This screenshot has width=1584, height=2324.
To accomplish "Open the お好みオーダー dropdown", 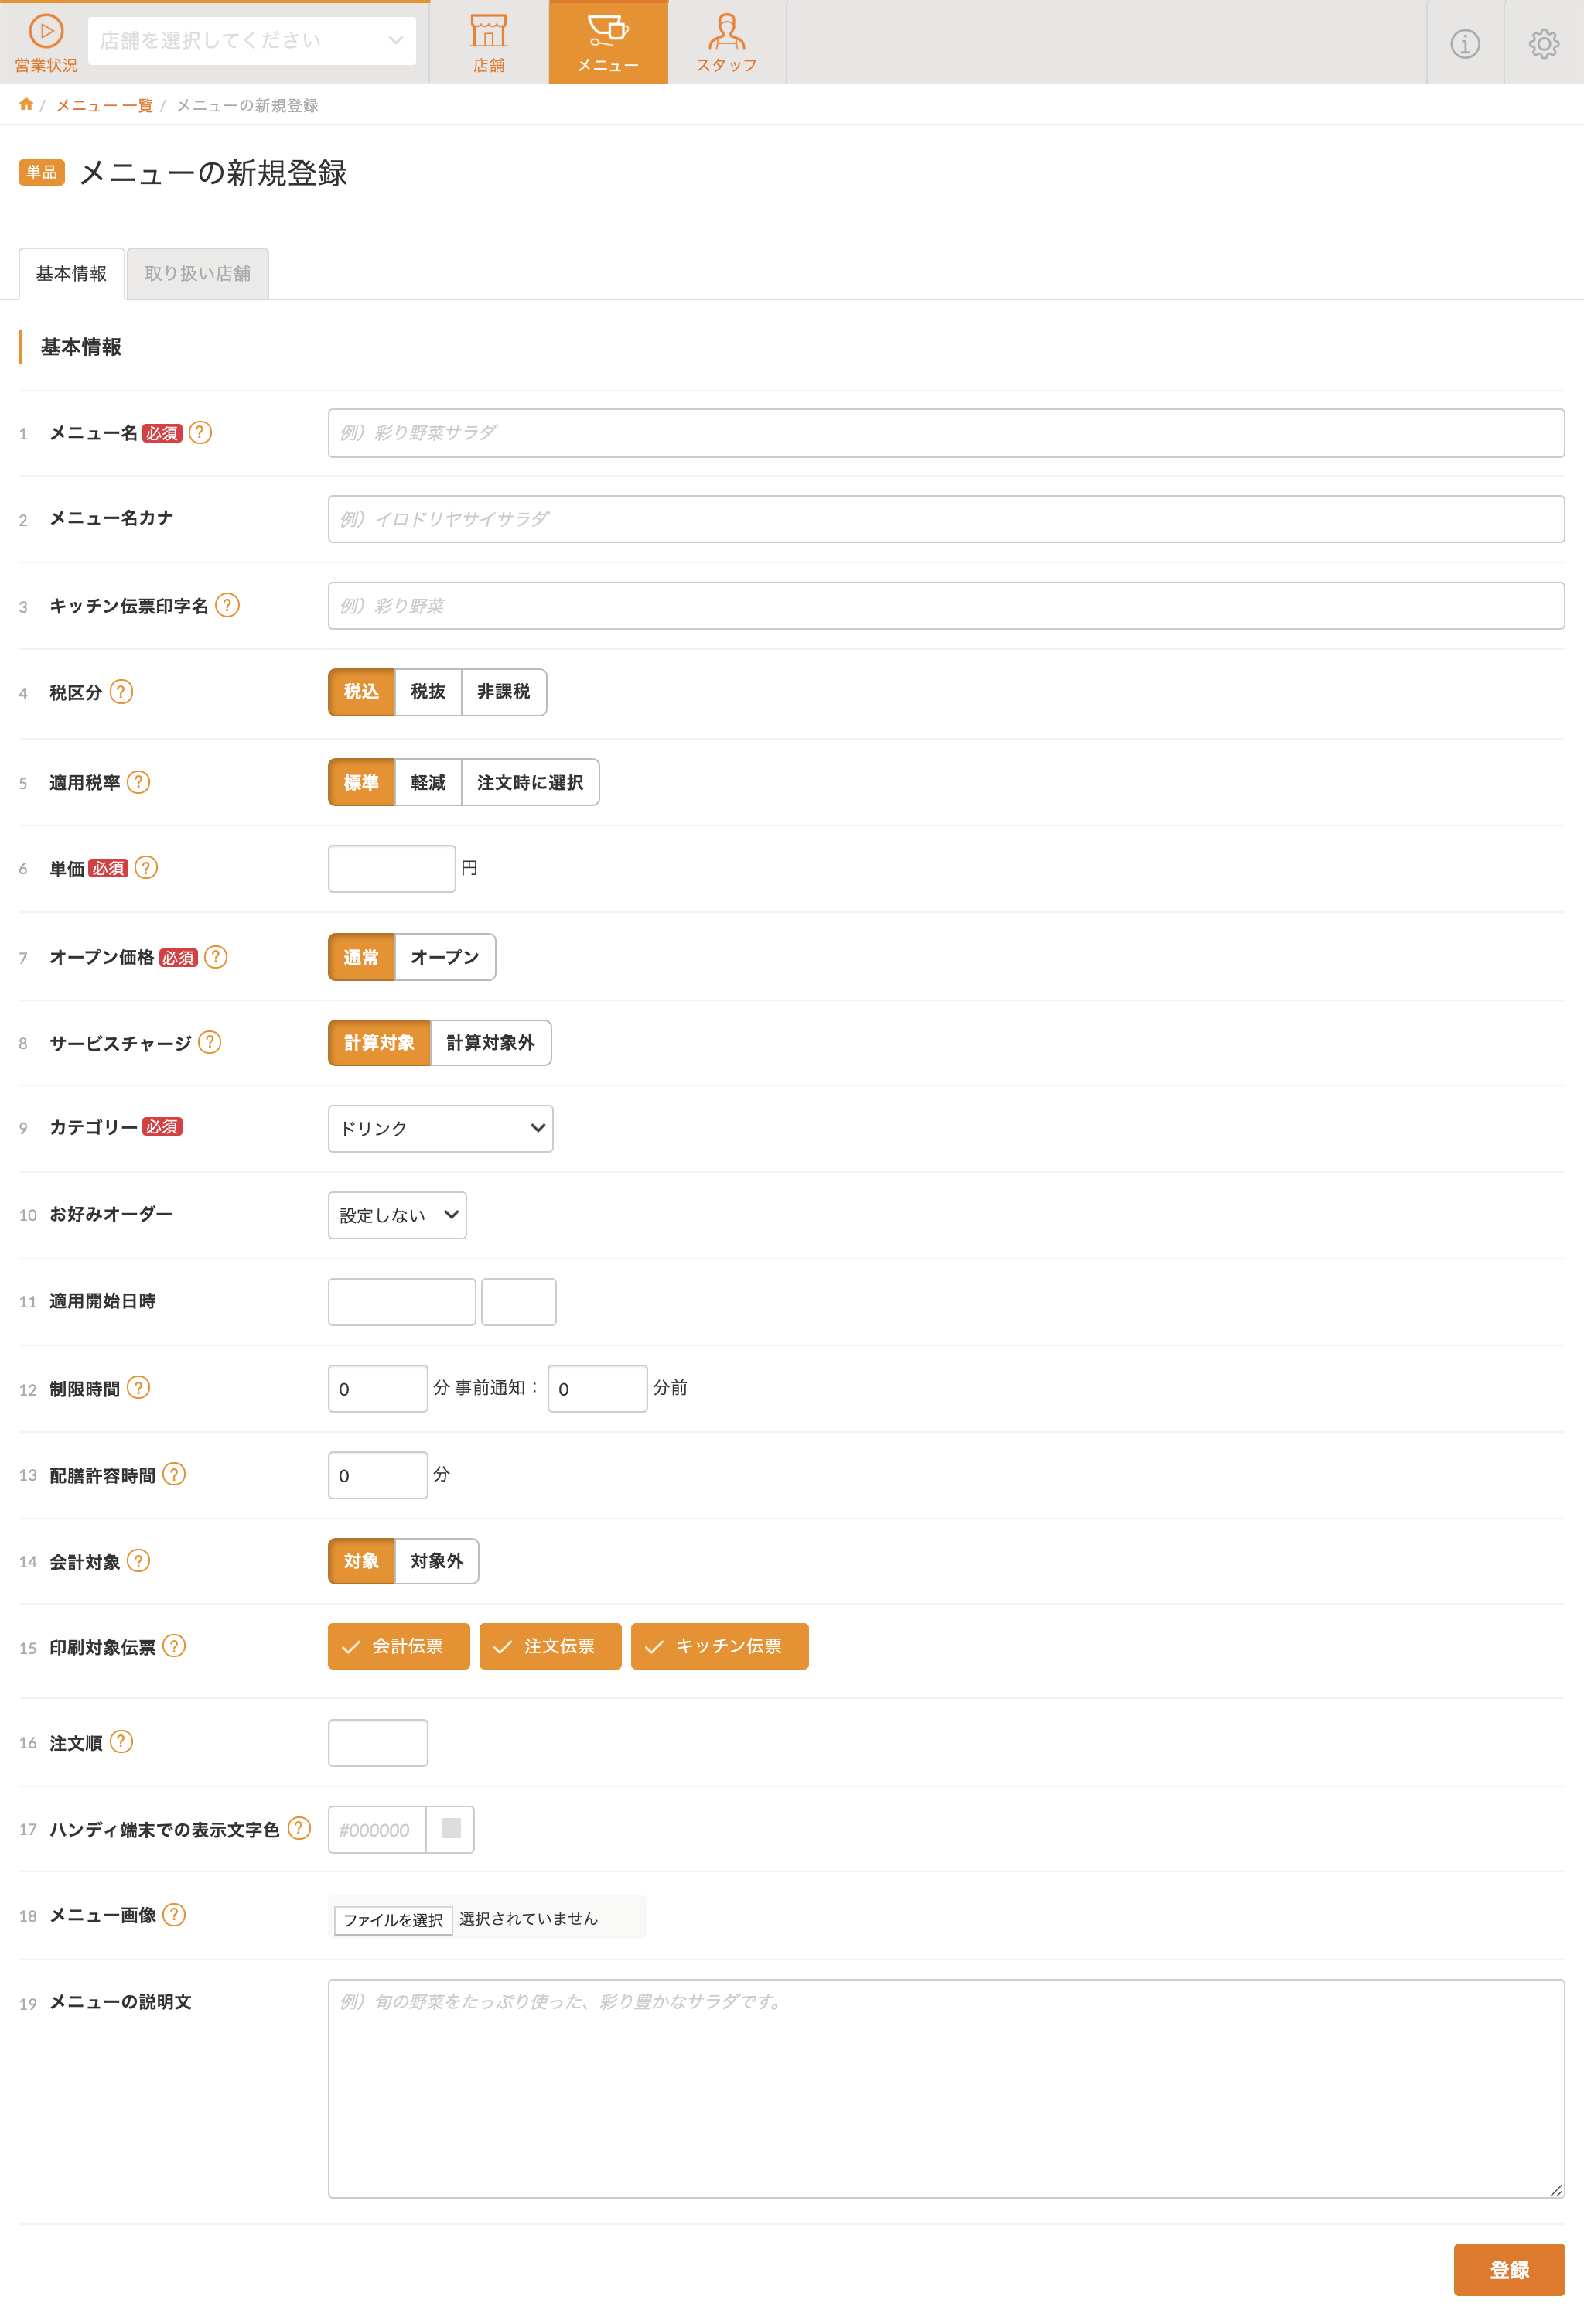I will (397, 1215).
